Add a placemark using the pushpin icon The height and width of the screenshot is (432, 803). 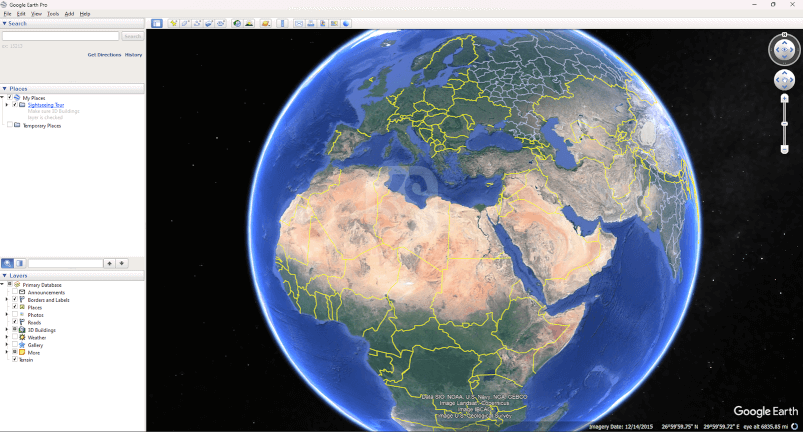(x=174, y=24)
